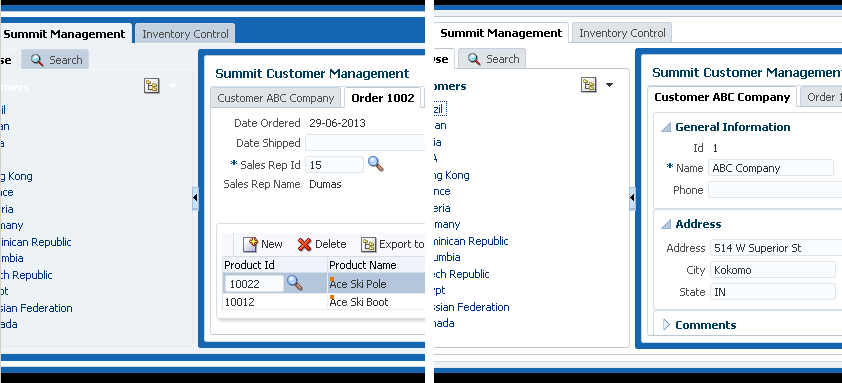The width and height of the screenshot is (842, 383).
Task: Select Inventory Control tab in right screenshot
Action: [x=622, y=33]
